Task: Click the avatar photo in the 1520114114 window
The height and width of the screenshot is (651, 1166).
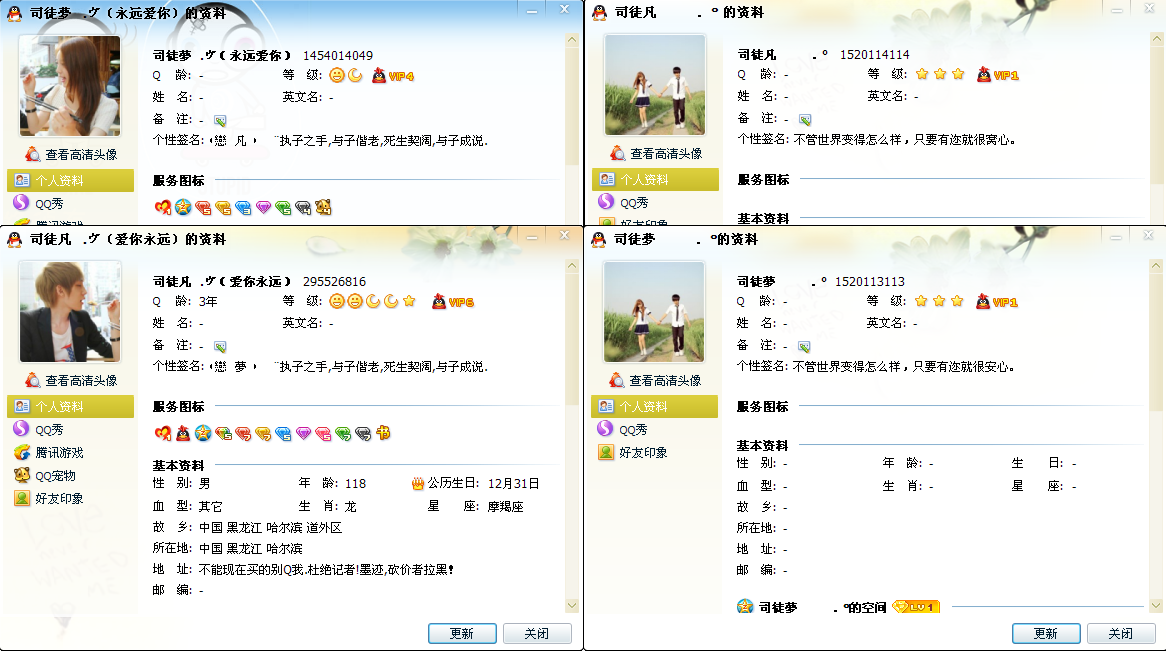Action: (x=654, y=85)
